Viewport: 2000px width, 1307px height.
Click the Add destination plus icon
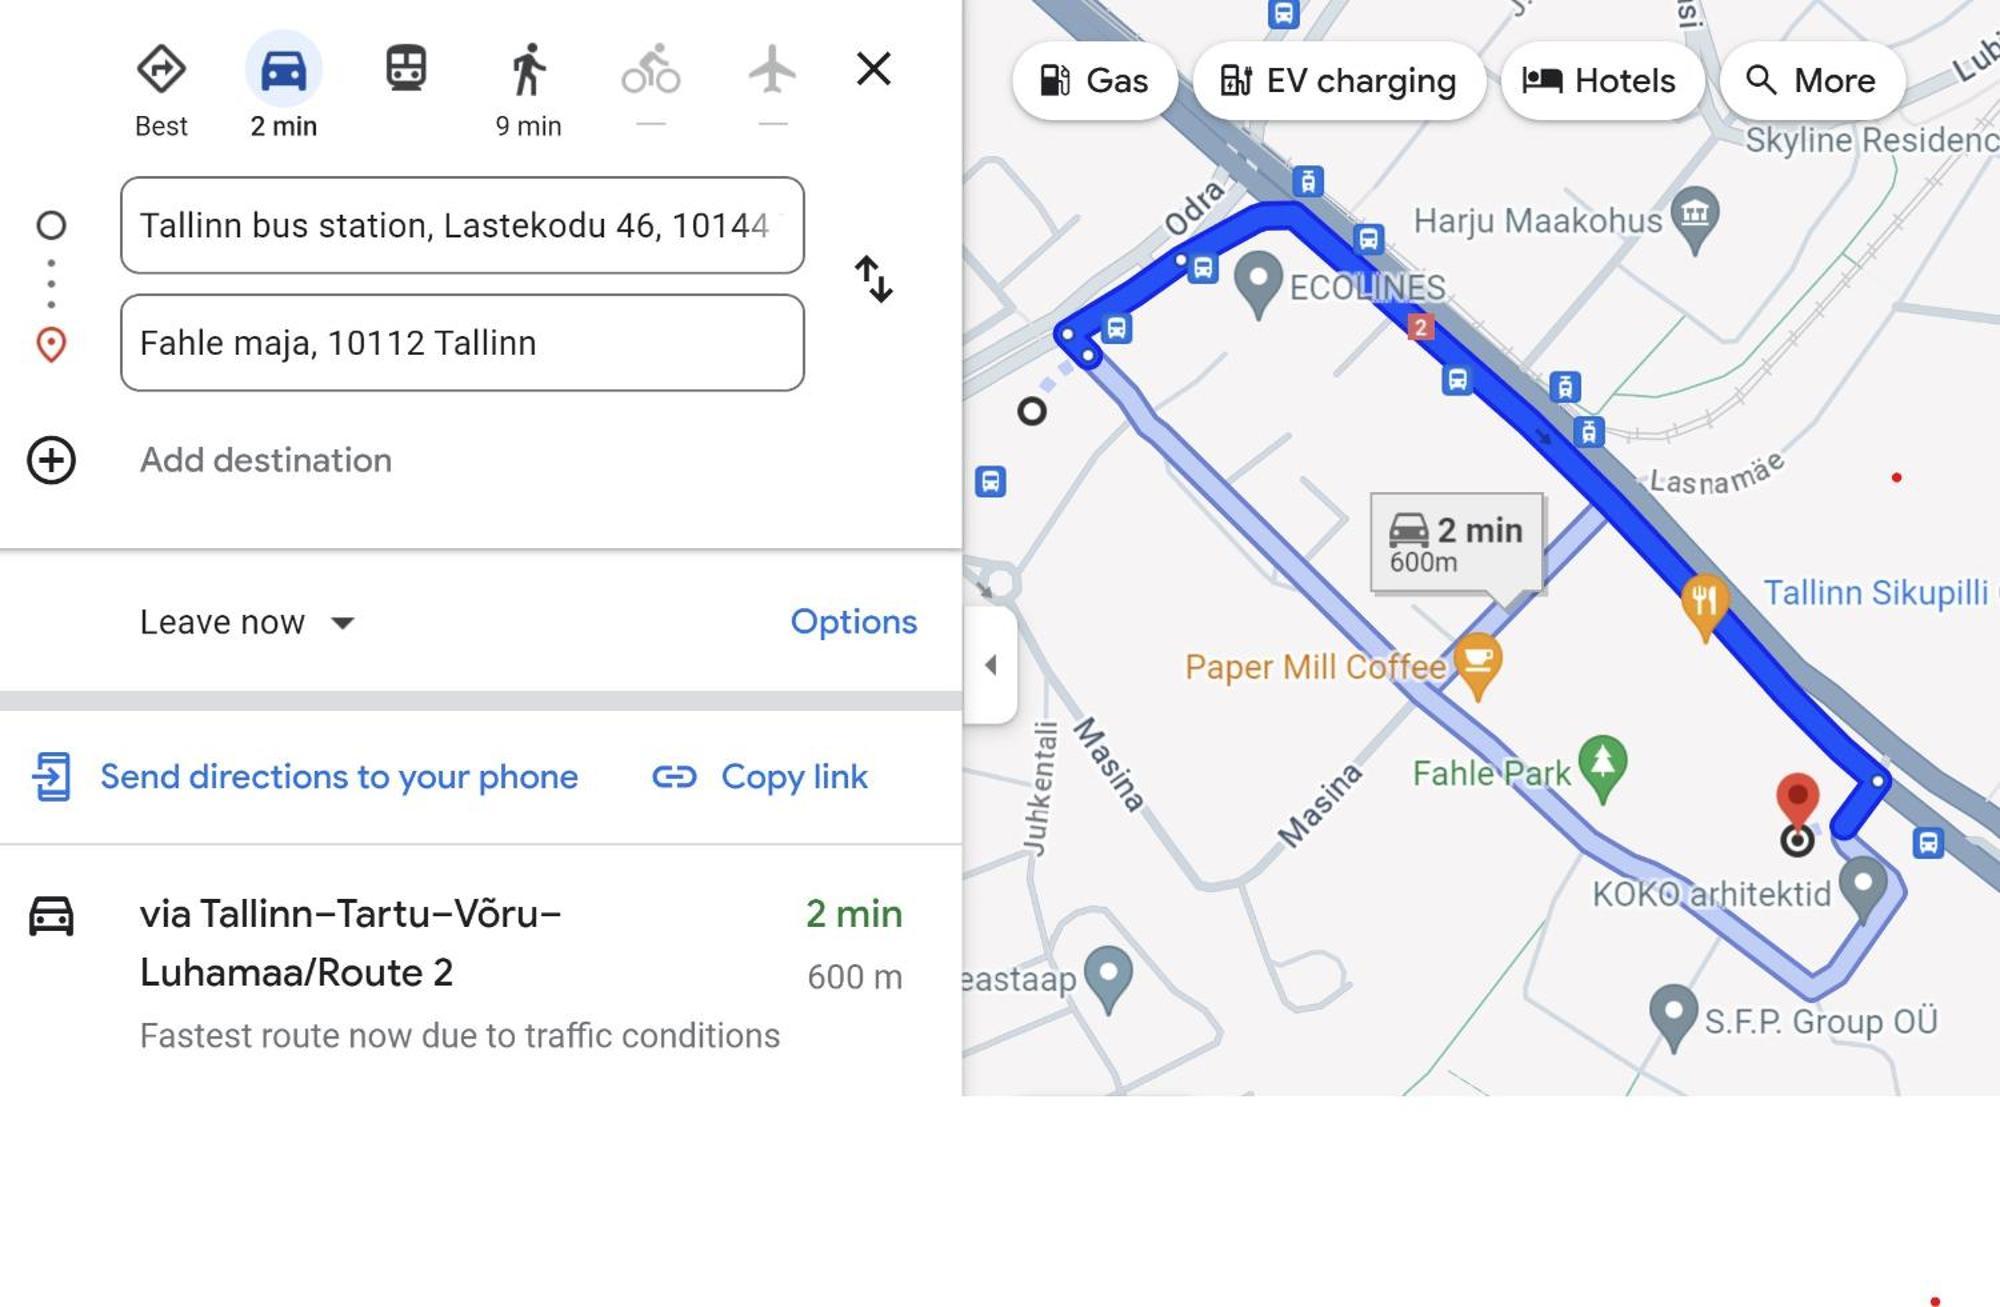51,460
